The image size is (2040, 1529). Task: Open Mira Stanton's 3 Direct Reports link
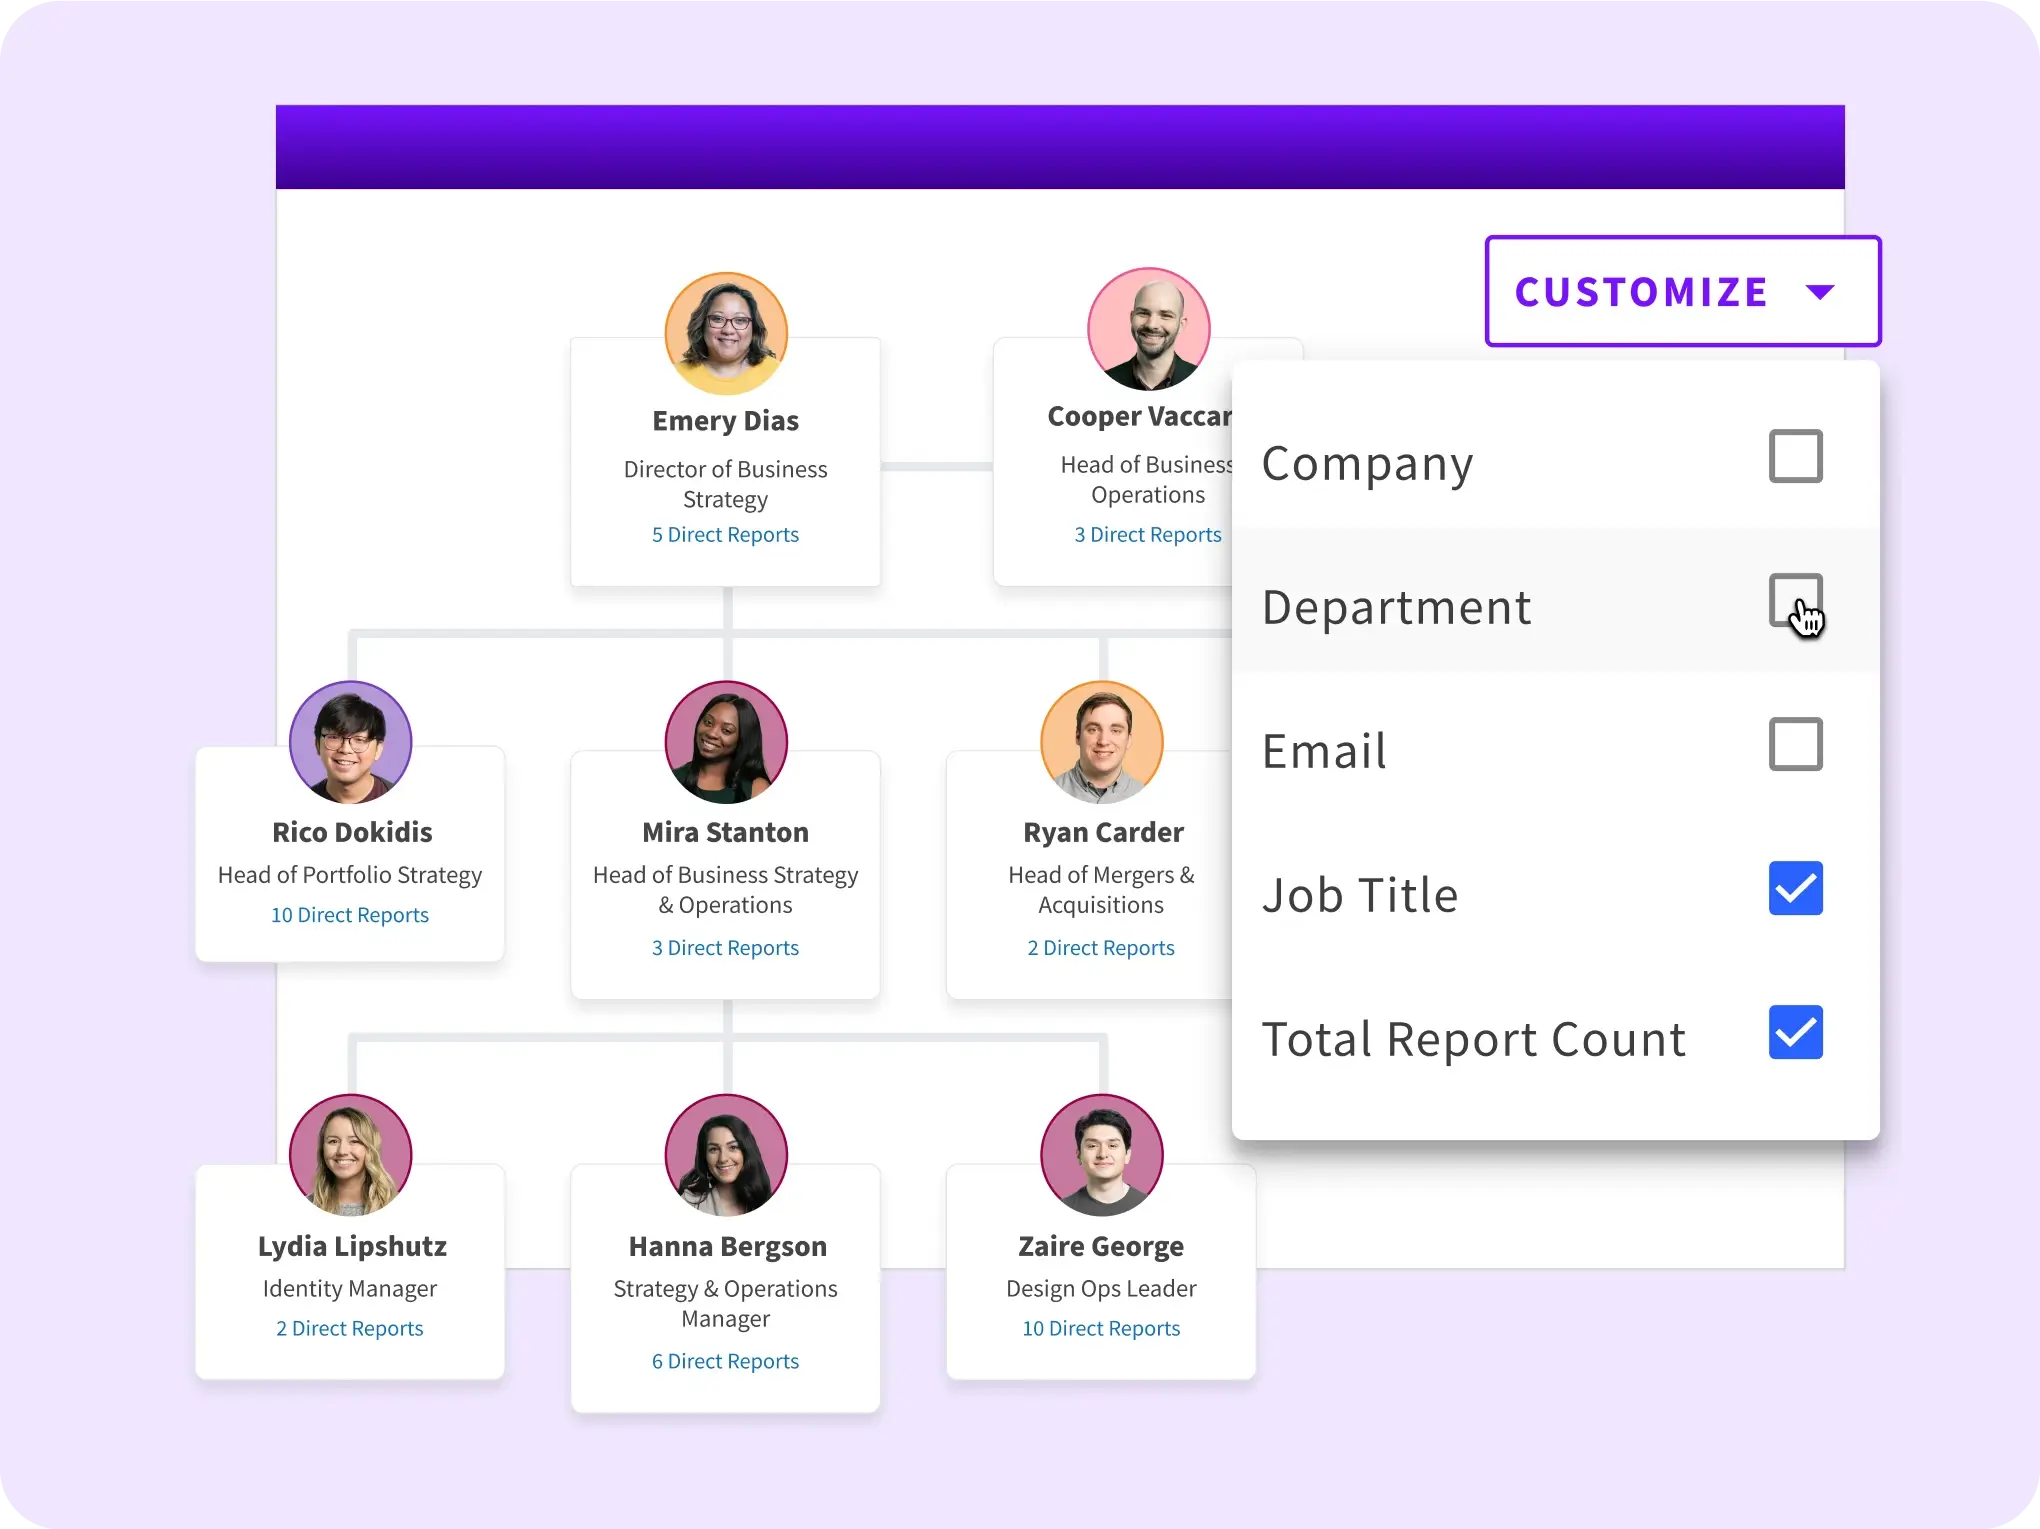(x=725, y=948)
